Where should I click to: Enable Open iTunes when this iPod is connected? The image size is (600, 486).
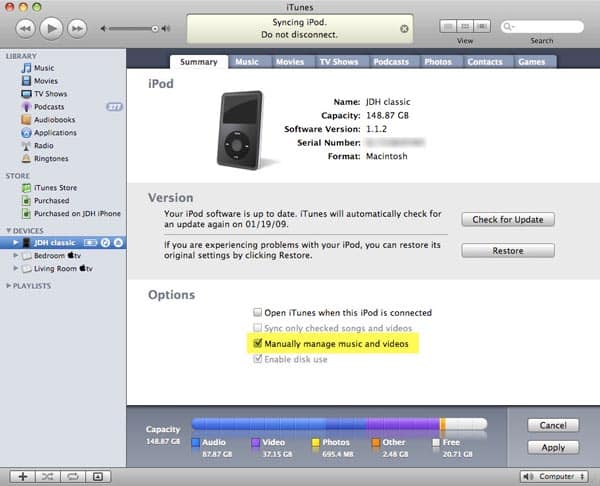[258, 312]
